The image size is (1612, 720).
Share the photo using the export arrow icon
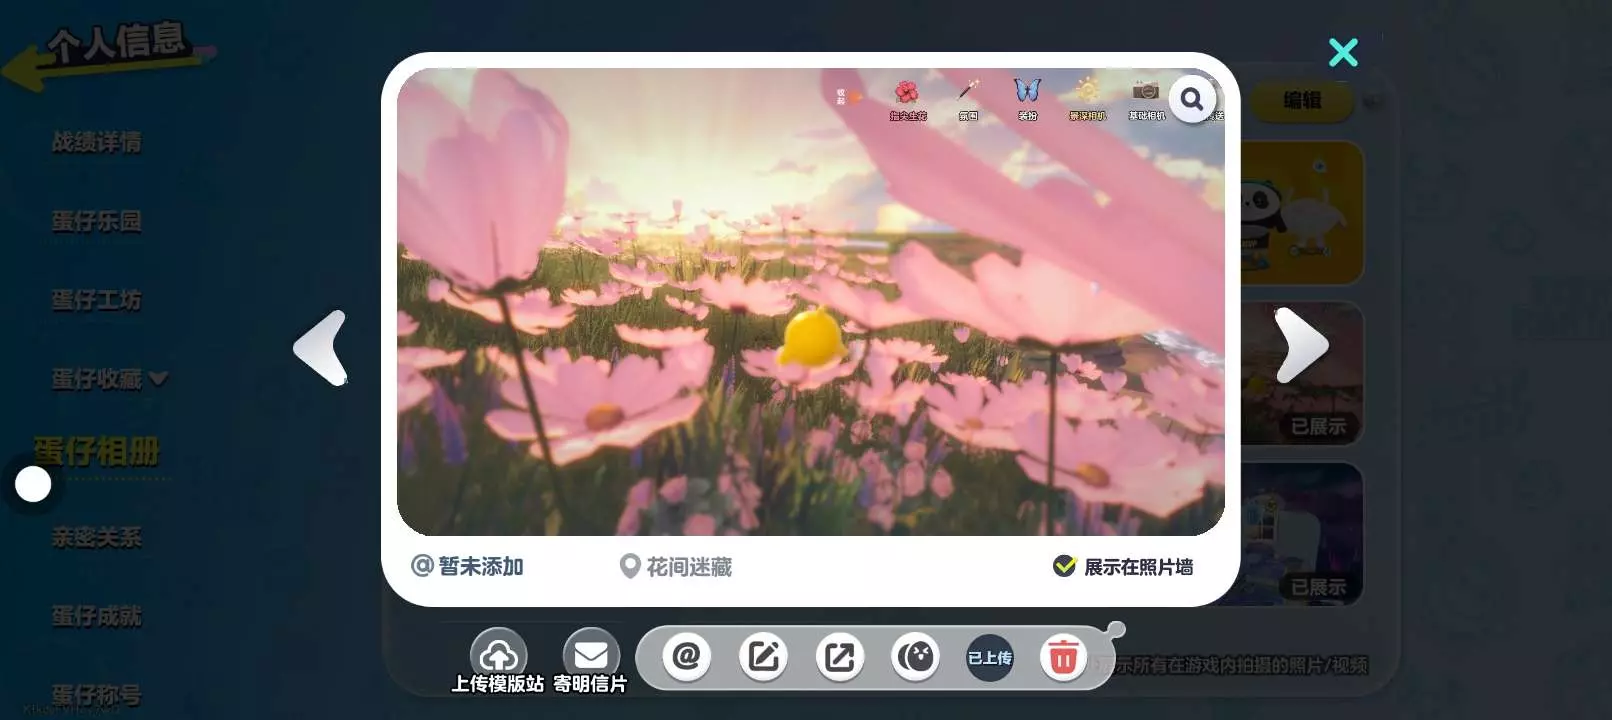839,657
